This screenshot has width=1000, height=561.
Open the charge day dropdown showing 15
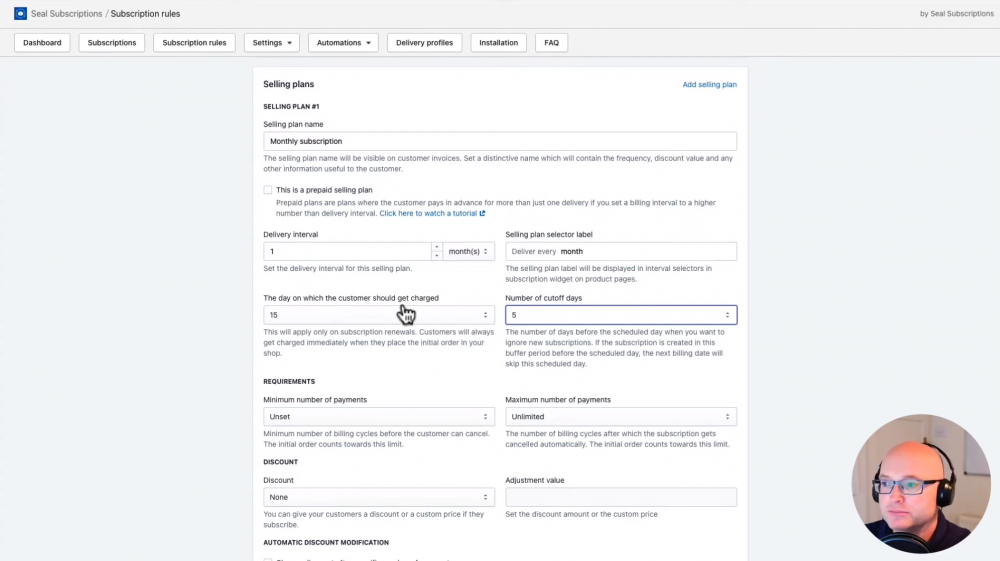click(x=378, y=315)
